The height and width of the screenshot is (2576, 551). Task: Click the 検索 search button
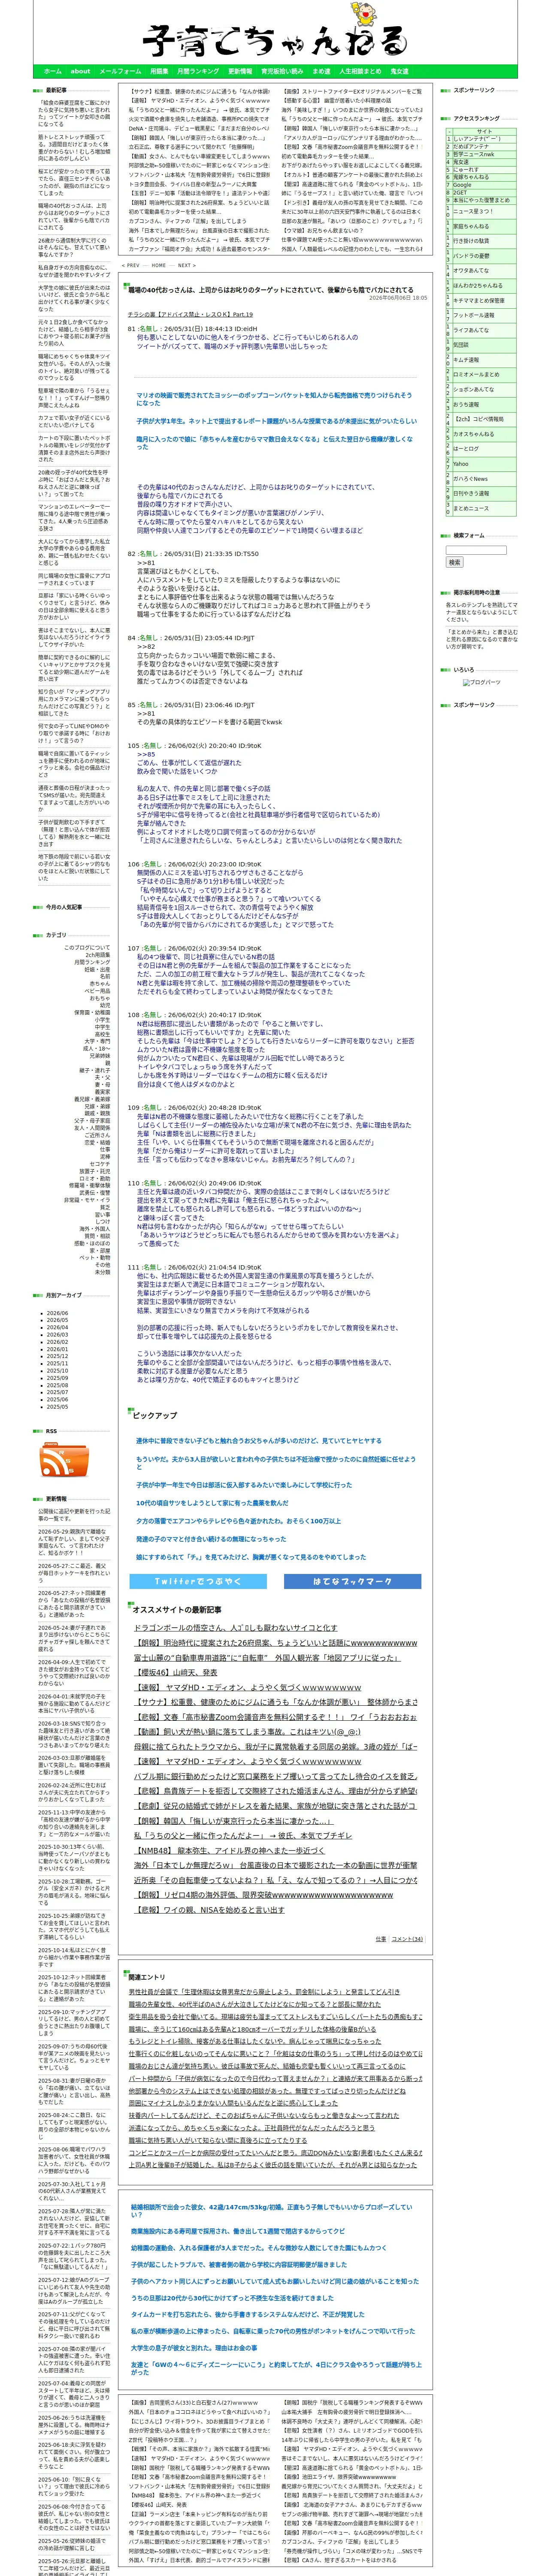(455, 562)
